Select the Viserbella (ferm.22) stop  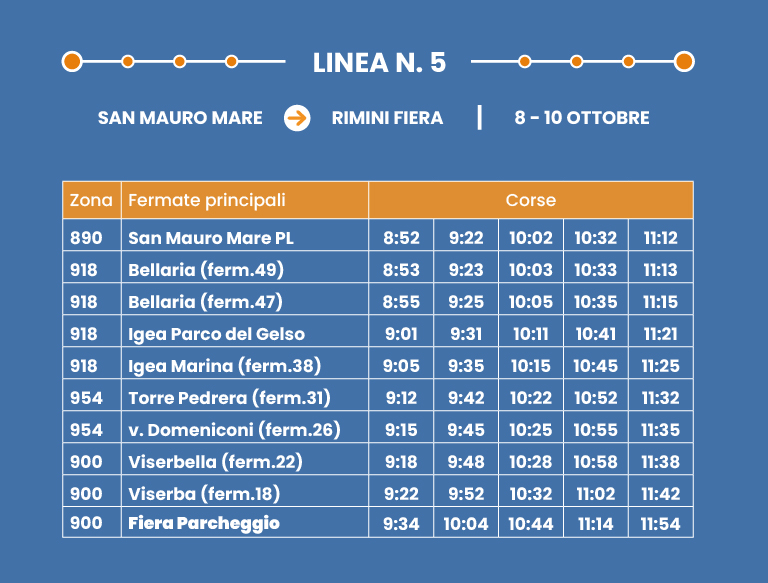(215, 462)
